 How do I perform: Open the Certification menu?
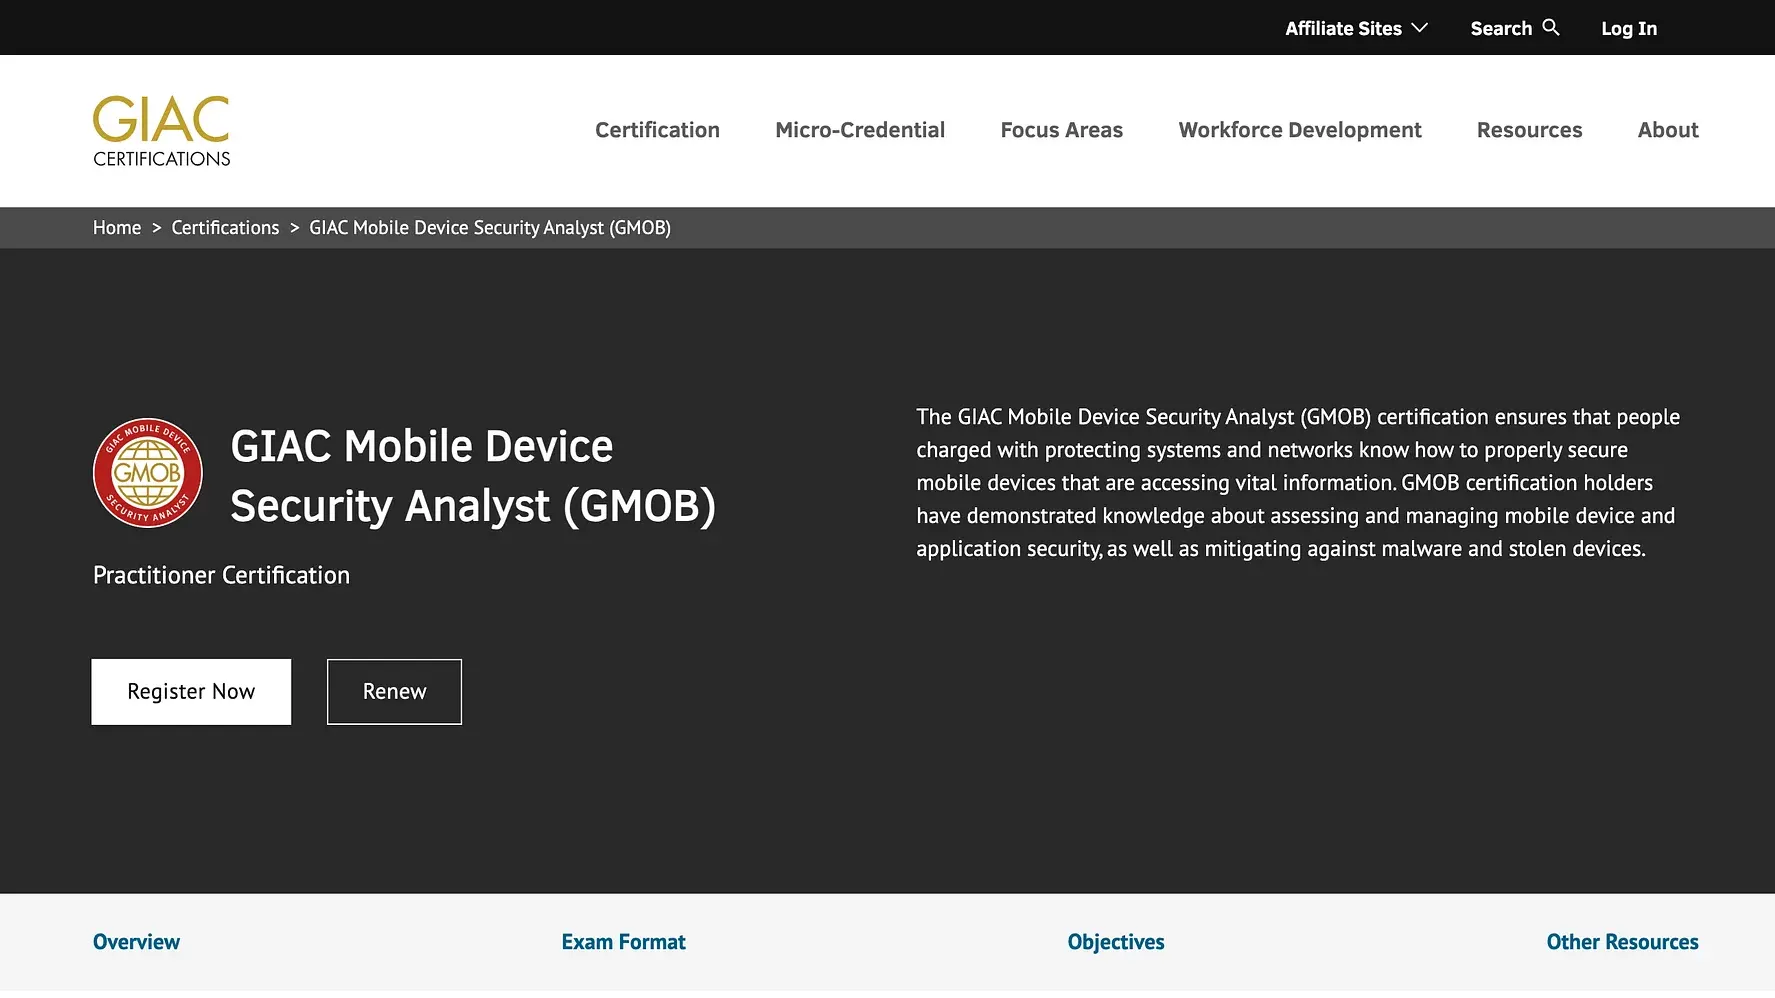pyautogui.click(x=657, y=130)
